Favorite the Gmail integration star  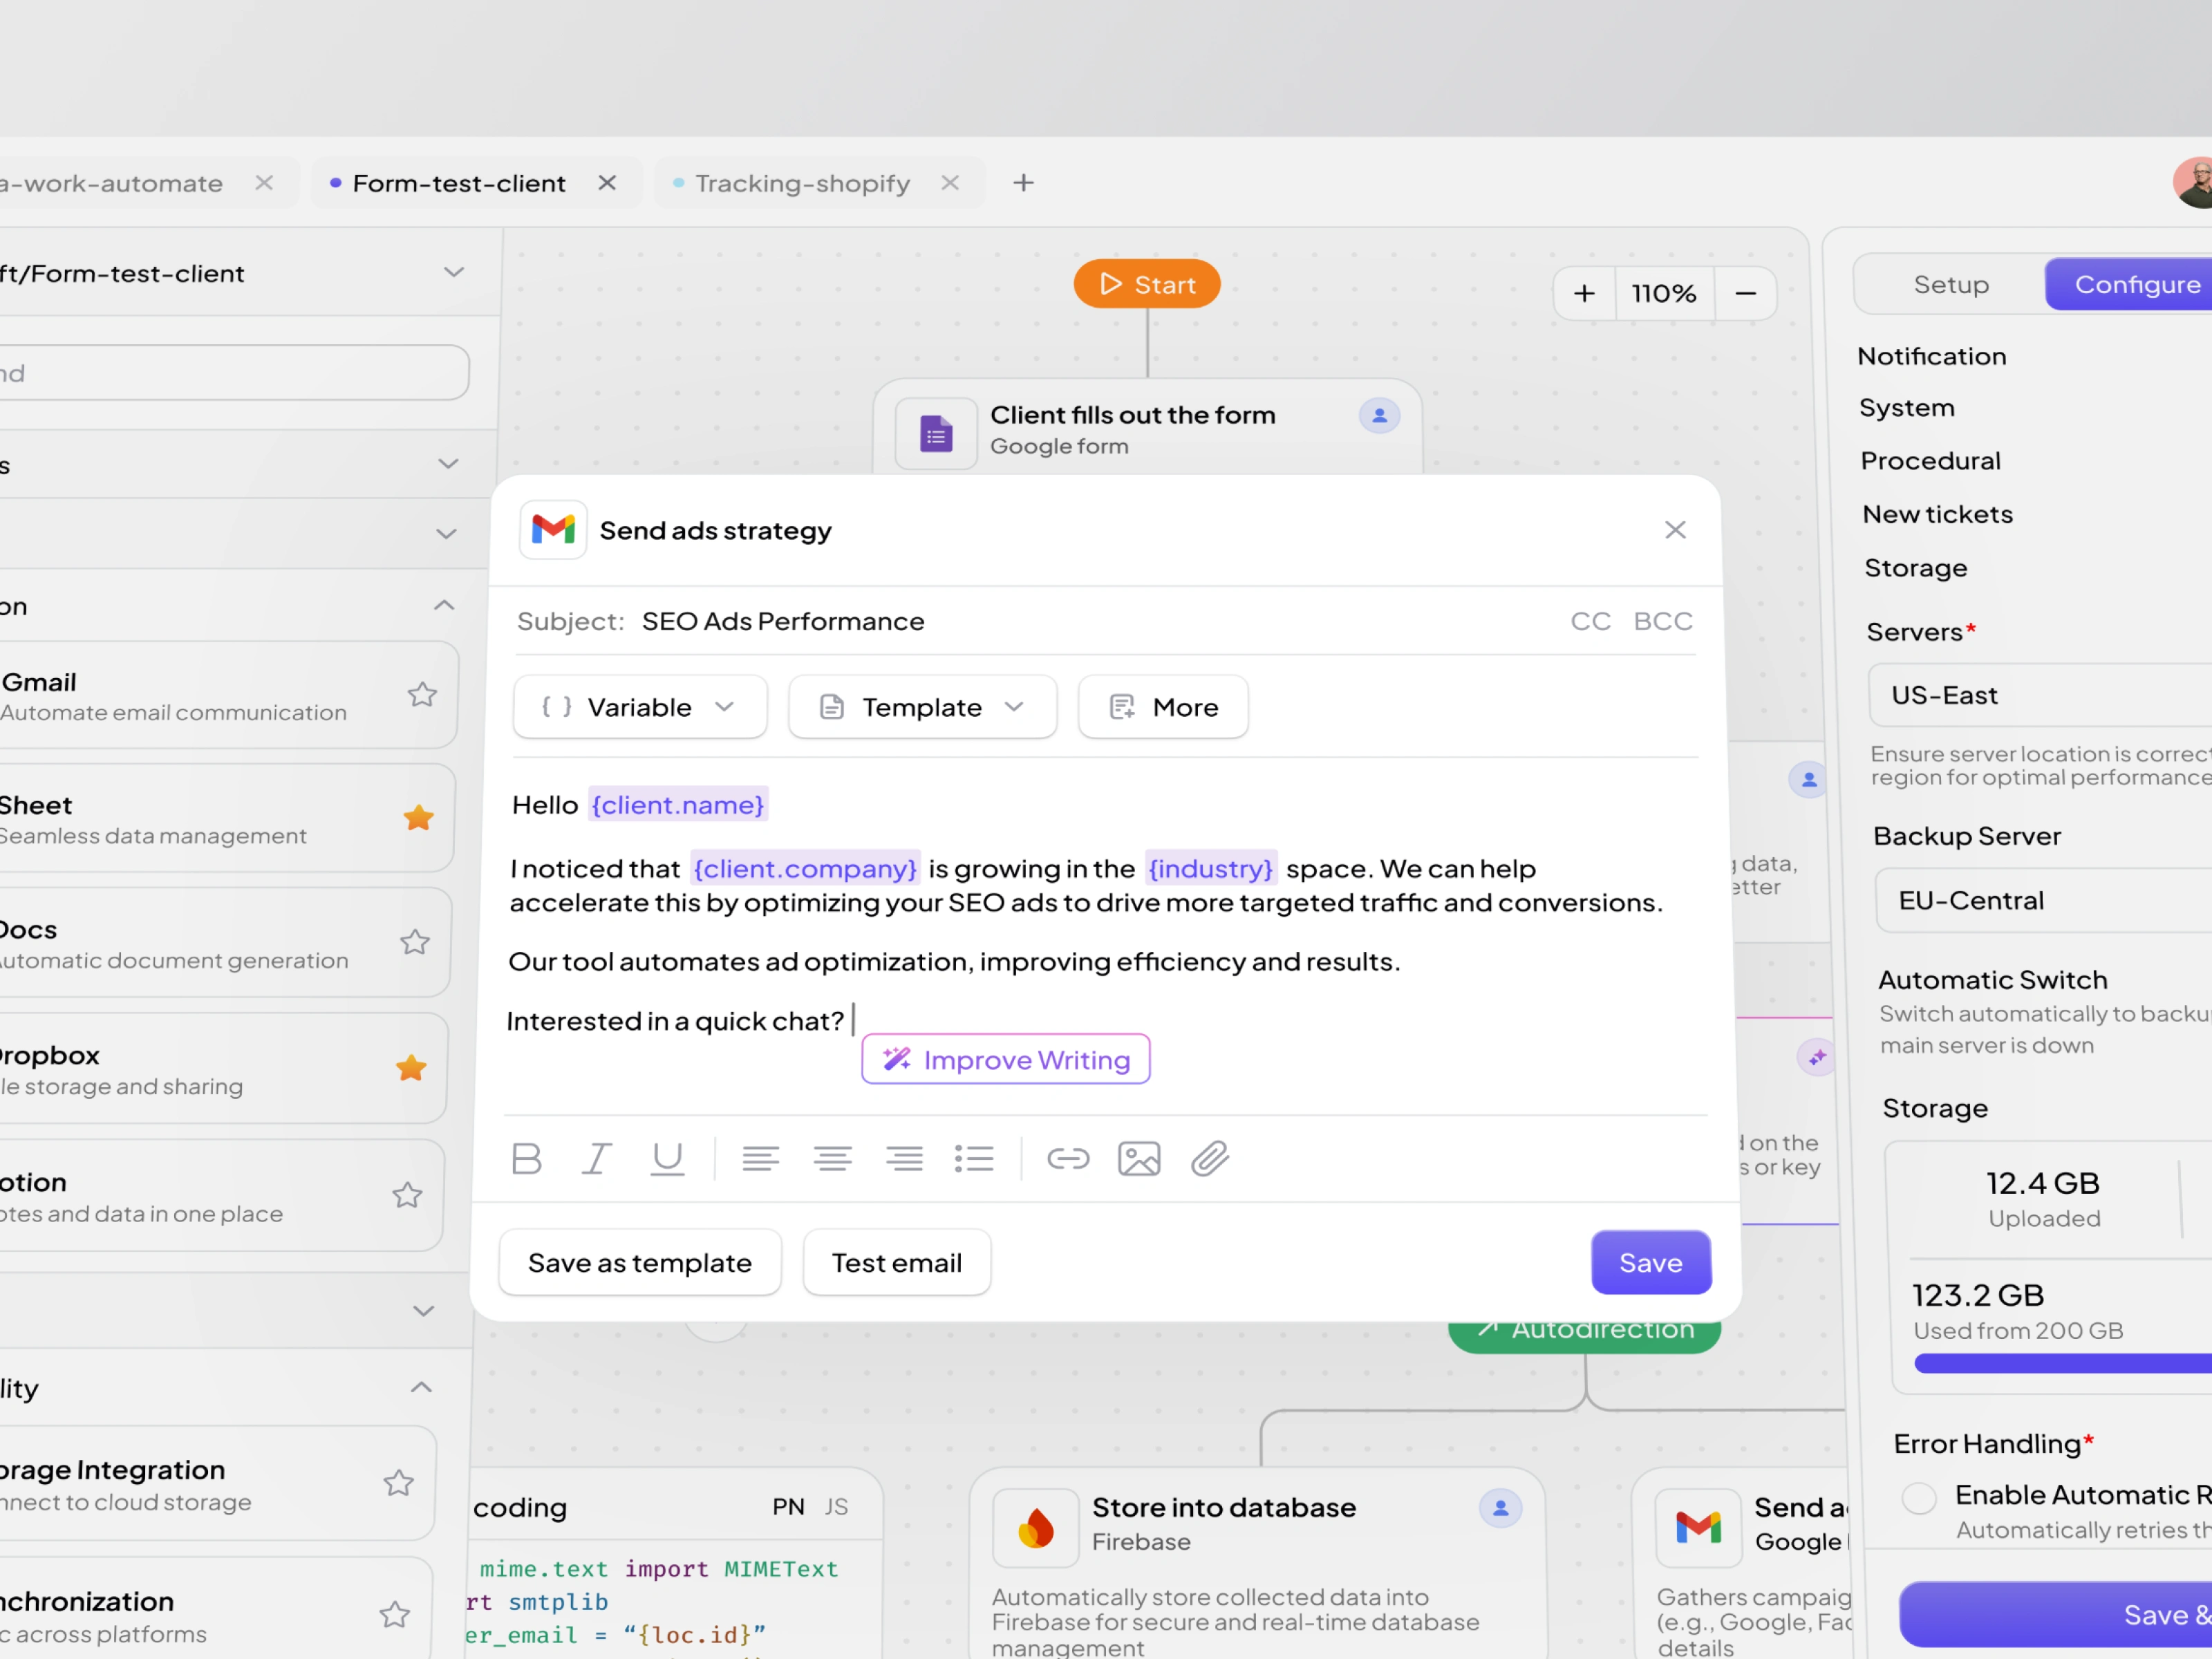pos(422,694)
